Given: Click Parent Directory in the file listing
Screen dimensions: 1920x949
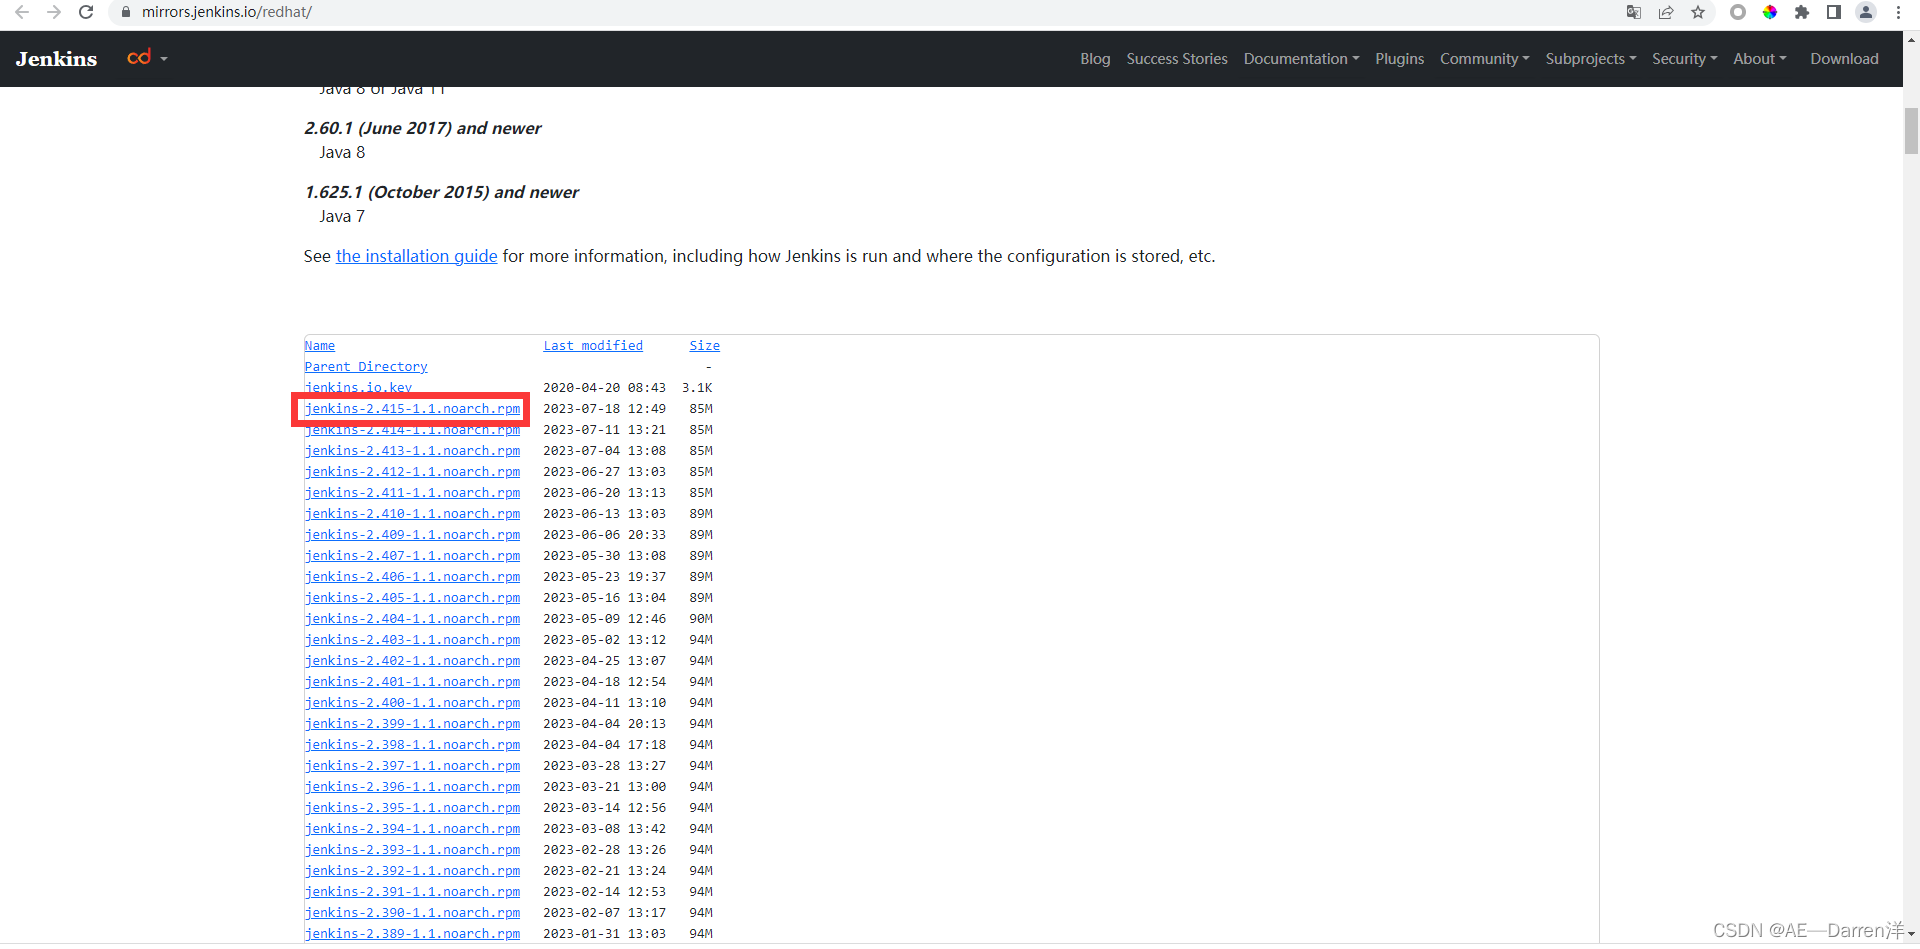Looking at the screenshot, I should click(365, 366).
